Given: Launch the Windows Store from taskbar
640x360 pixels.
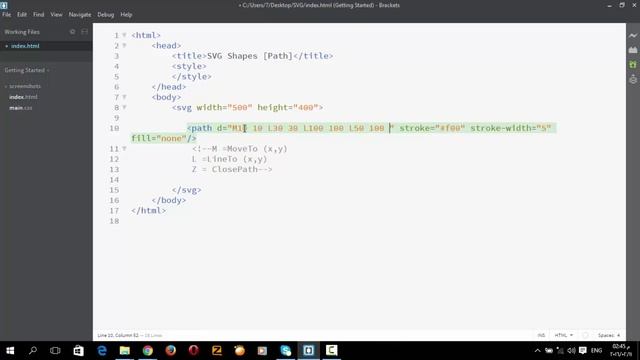Looking at the screenshot, I should click(78, 351).
